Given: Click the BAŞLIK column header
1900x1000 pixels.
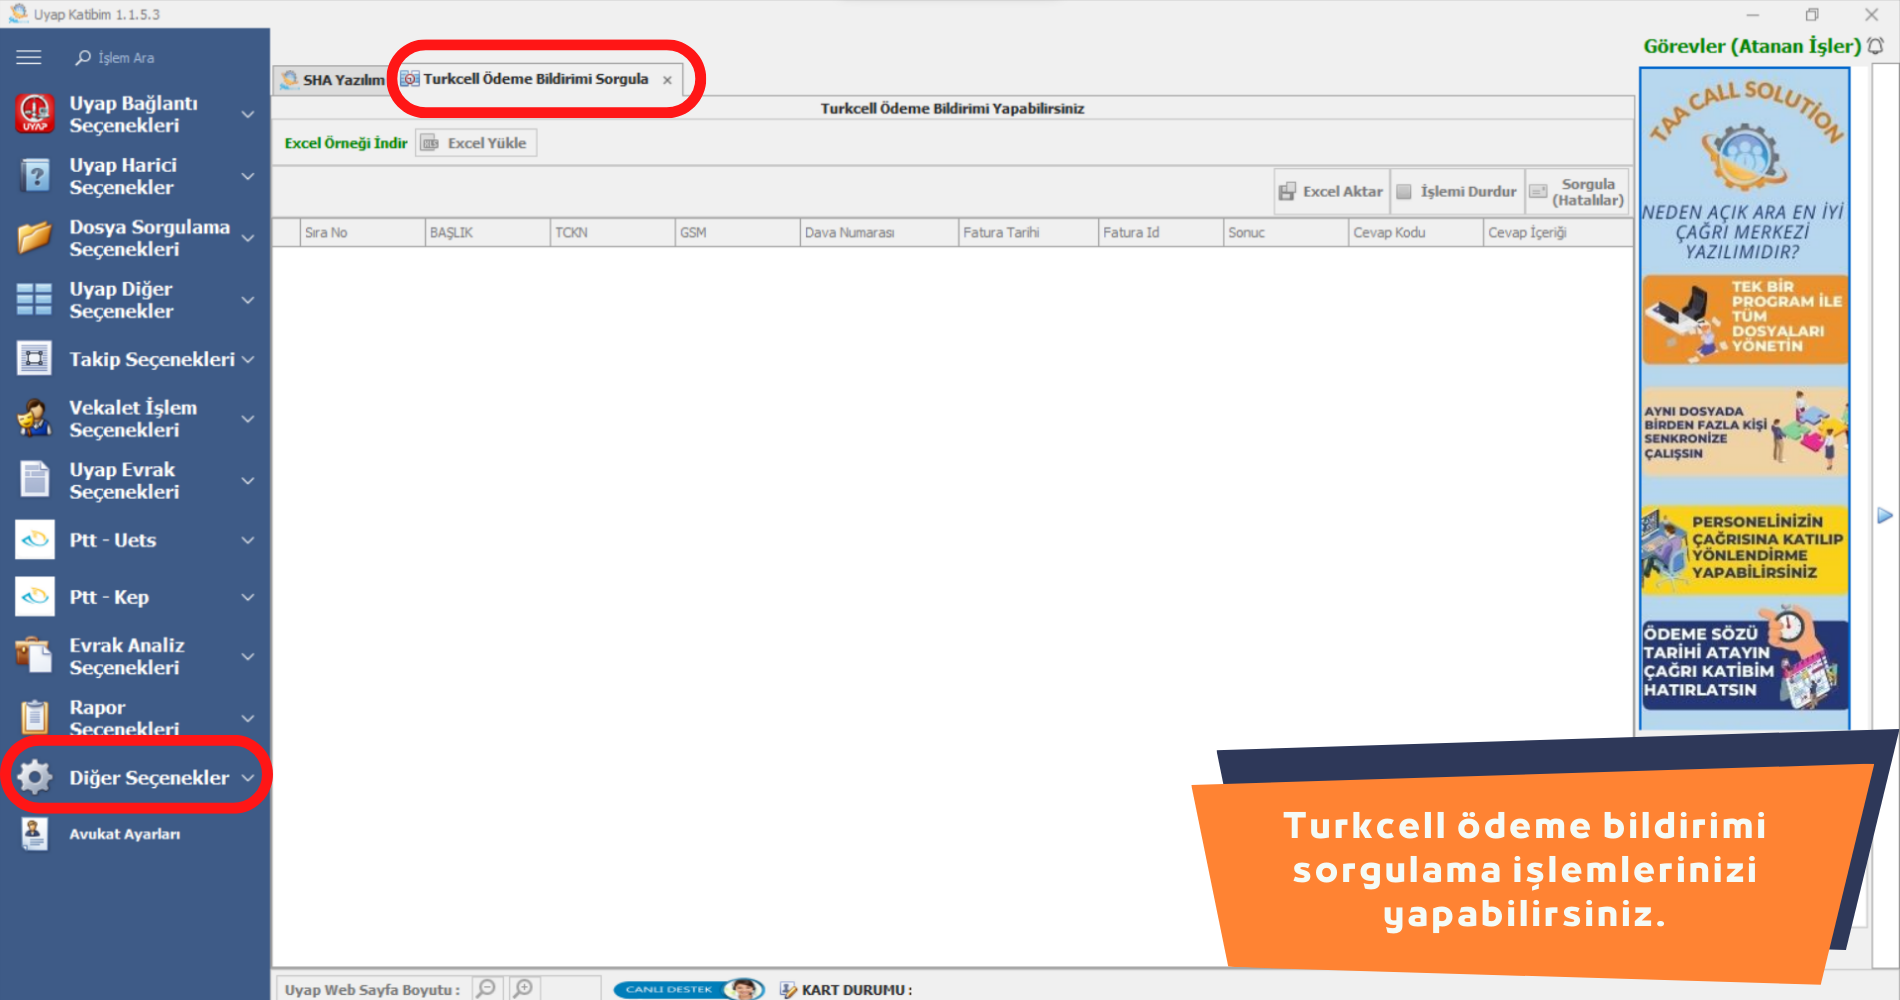Looking at the screenshot, I should (x=487, y=232).
